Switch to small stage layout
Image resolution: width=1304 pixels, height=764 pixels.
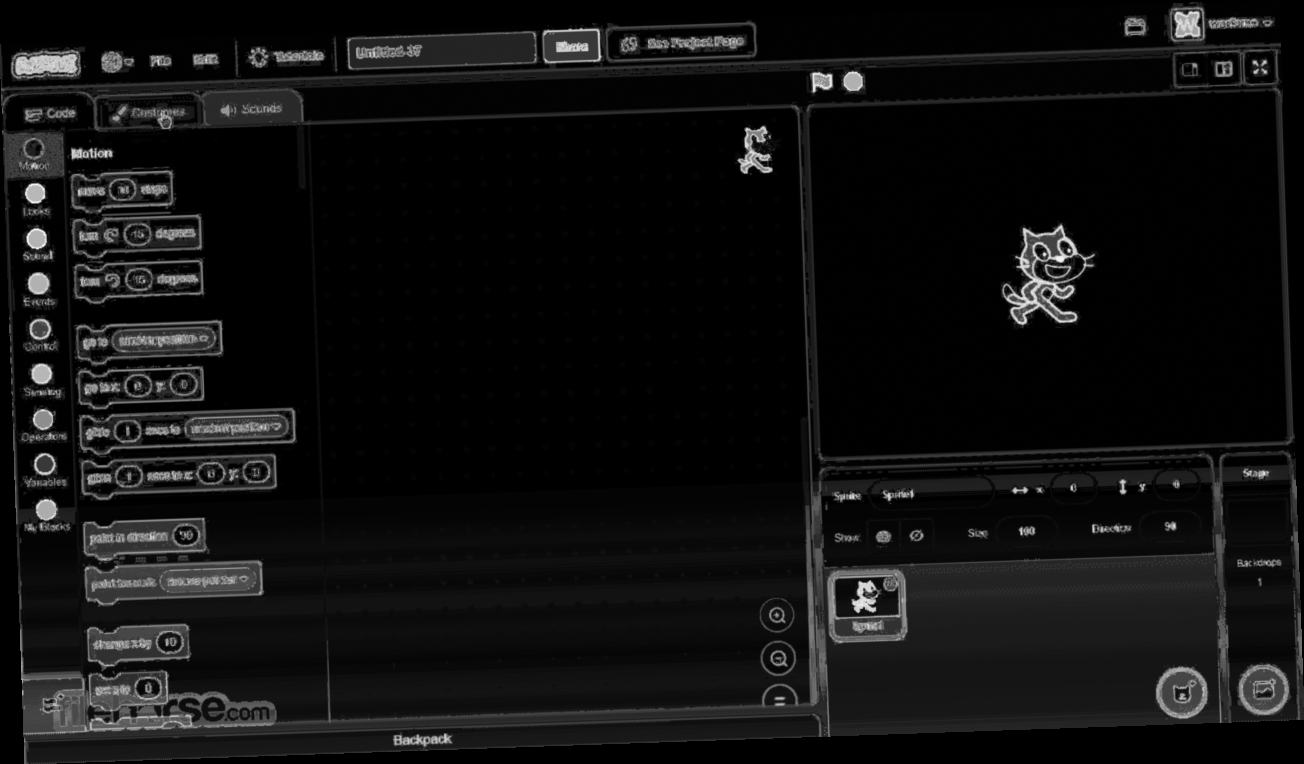pos(1190,70)
